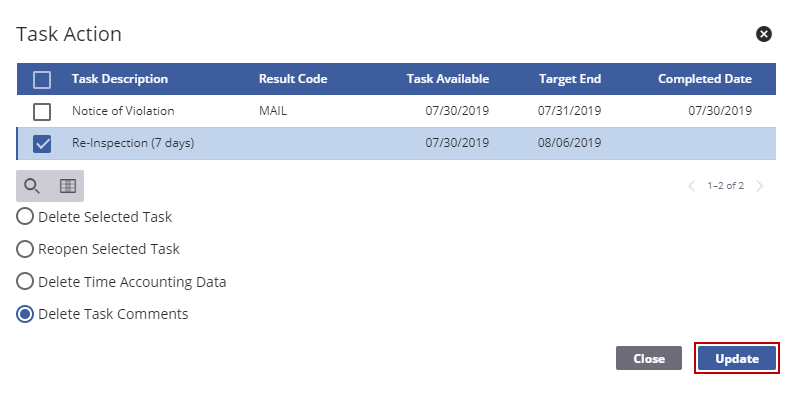Image resolution: width=793 pixels, height=393 pixels.
Task: Uncheck the Re-Inspection (7 days) checkbox
Action: 42,144
